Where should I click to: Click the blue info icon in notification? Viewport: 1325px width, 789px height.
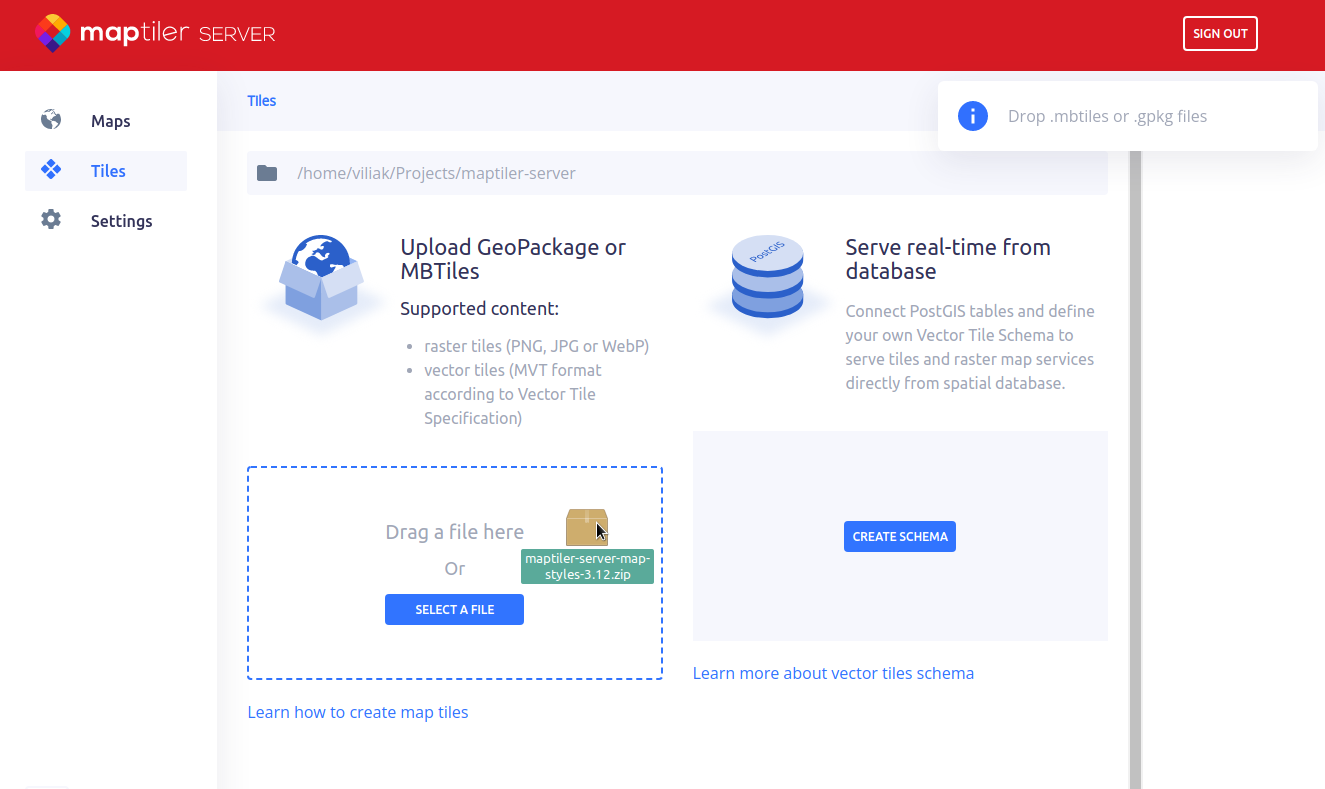(x=972, y=116)
